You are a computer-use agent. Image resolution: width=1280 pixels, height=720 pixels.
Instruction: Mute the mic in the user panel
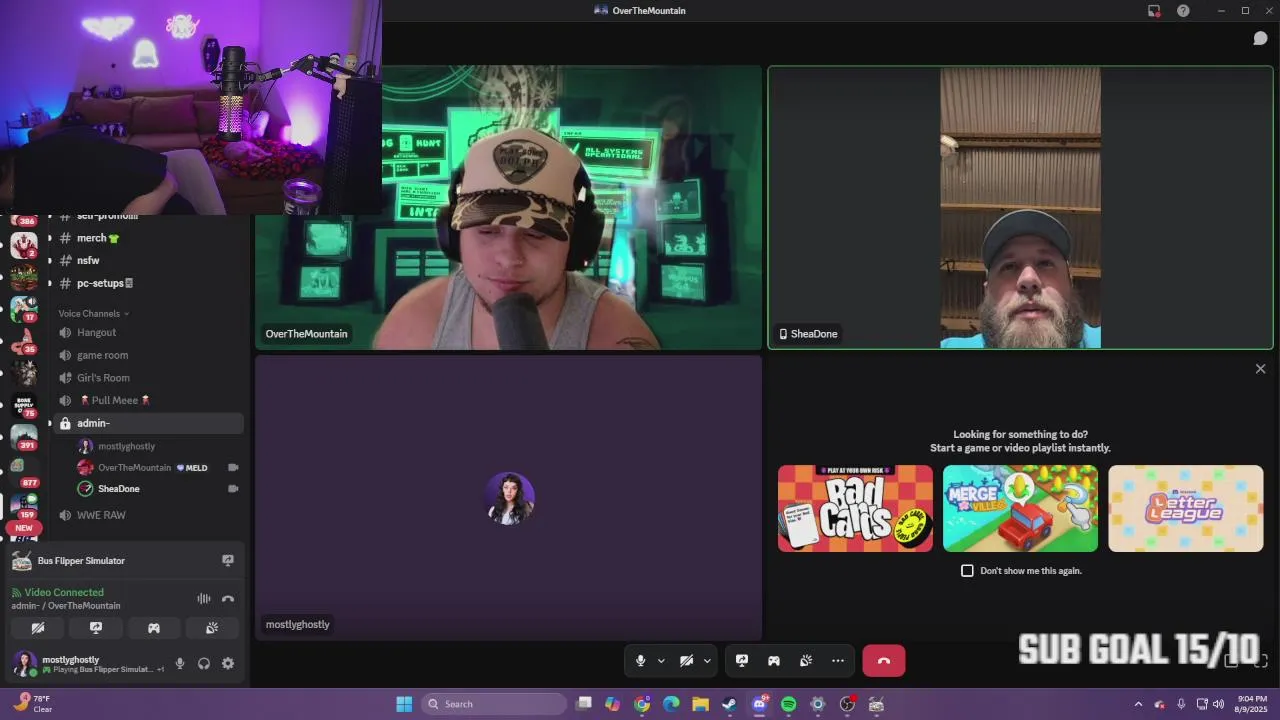click(180, 663)
